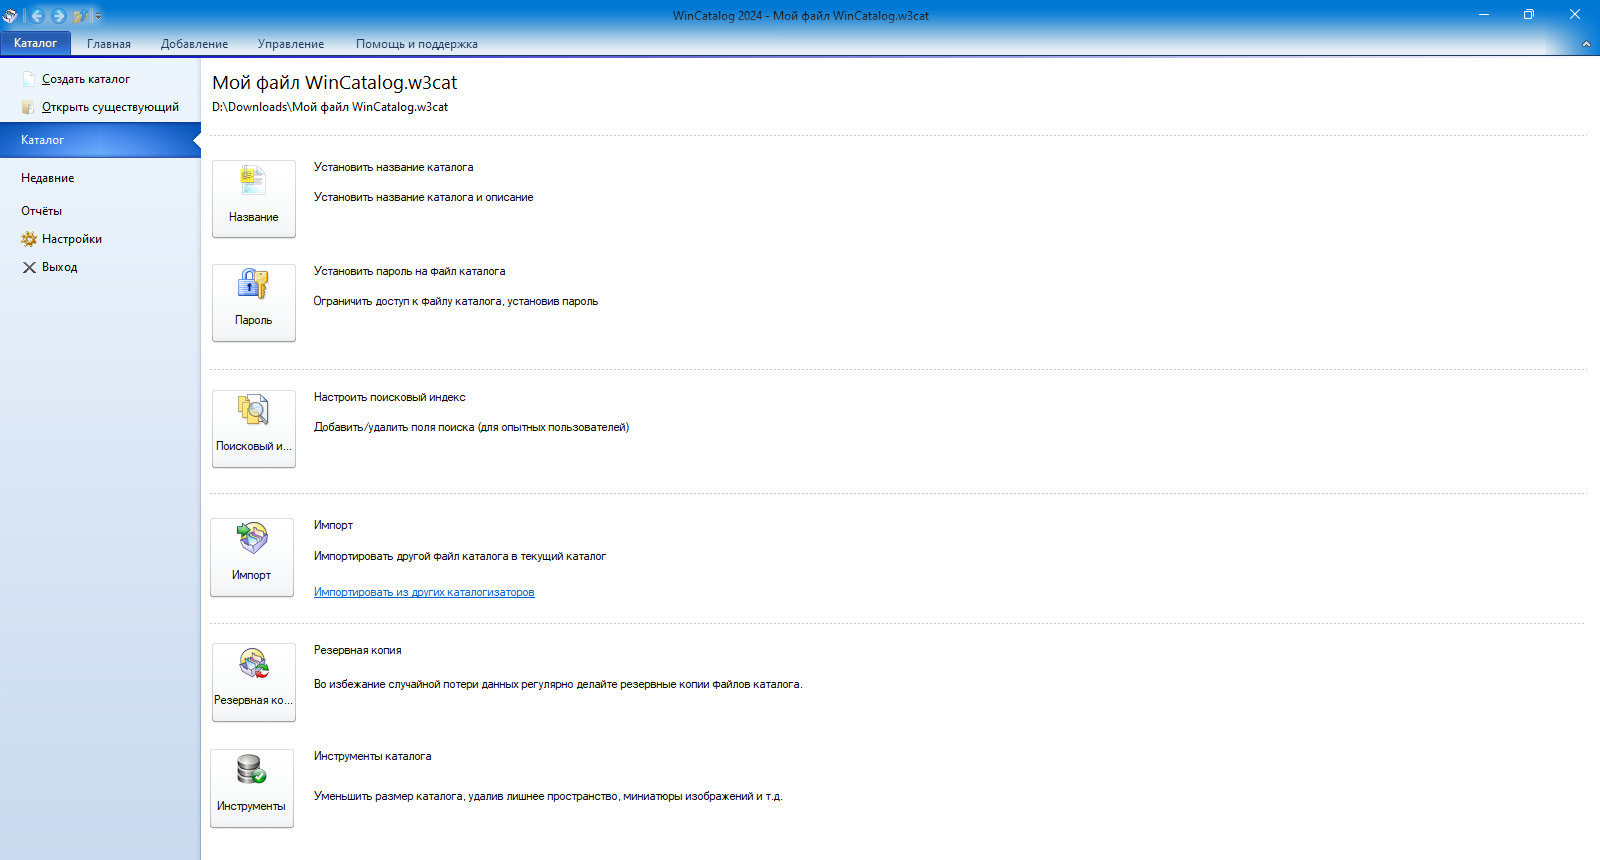Click the Инструменты button label

coord(252,806)
